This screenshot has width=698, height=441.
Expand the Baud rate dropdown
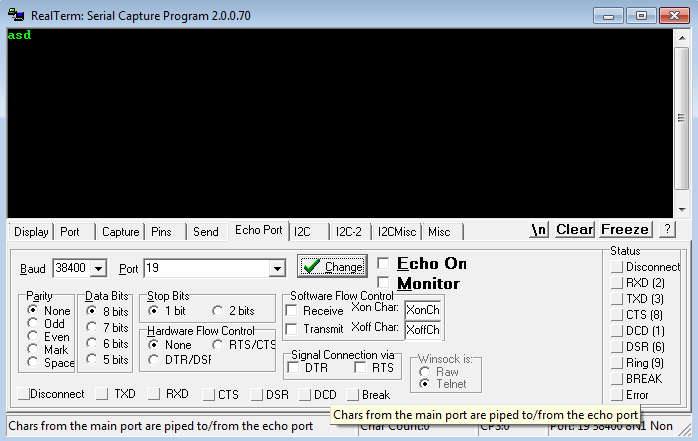click(x=98, y=268)
